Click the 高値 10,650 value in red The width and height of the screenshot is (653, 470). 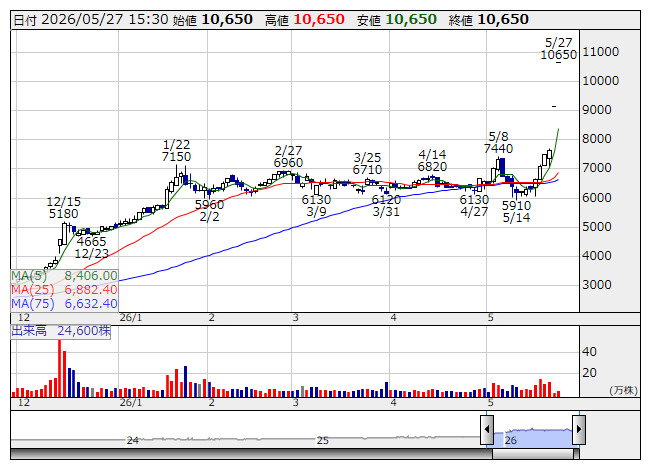click(305, 20)
